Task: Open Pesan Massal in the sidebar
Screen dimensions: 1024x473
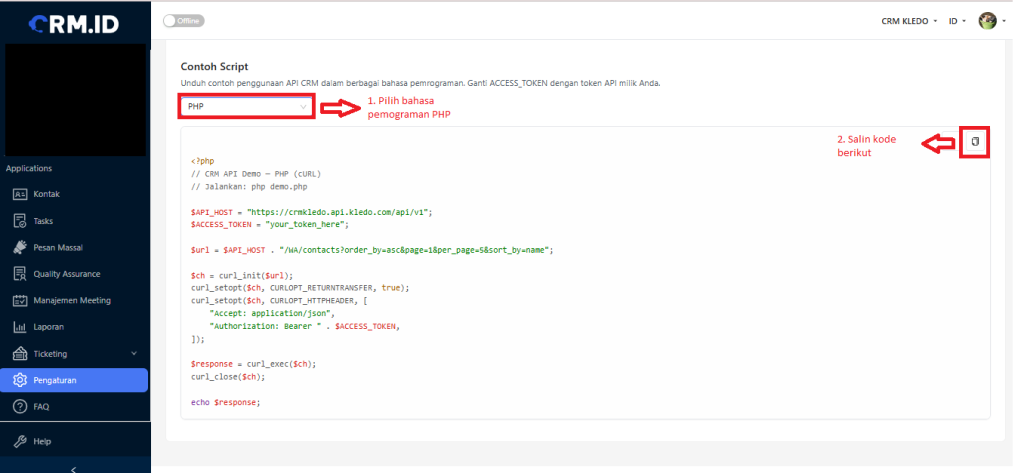Action: click(x=74, y=248)
